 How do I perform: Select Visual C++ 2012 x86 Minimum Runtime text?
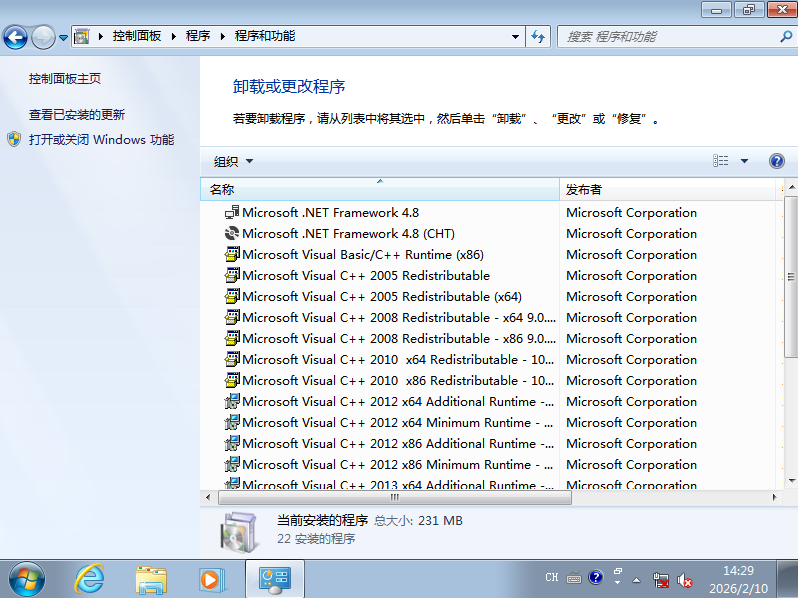pyautogui.click(x=398, y=465)
